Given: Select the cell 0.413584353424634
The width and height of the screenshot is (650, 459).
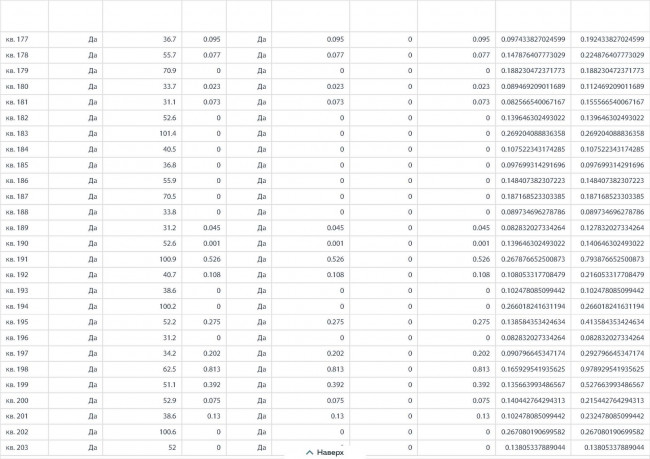Looking at the screenshot, I should (x=612, y=322).
